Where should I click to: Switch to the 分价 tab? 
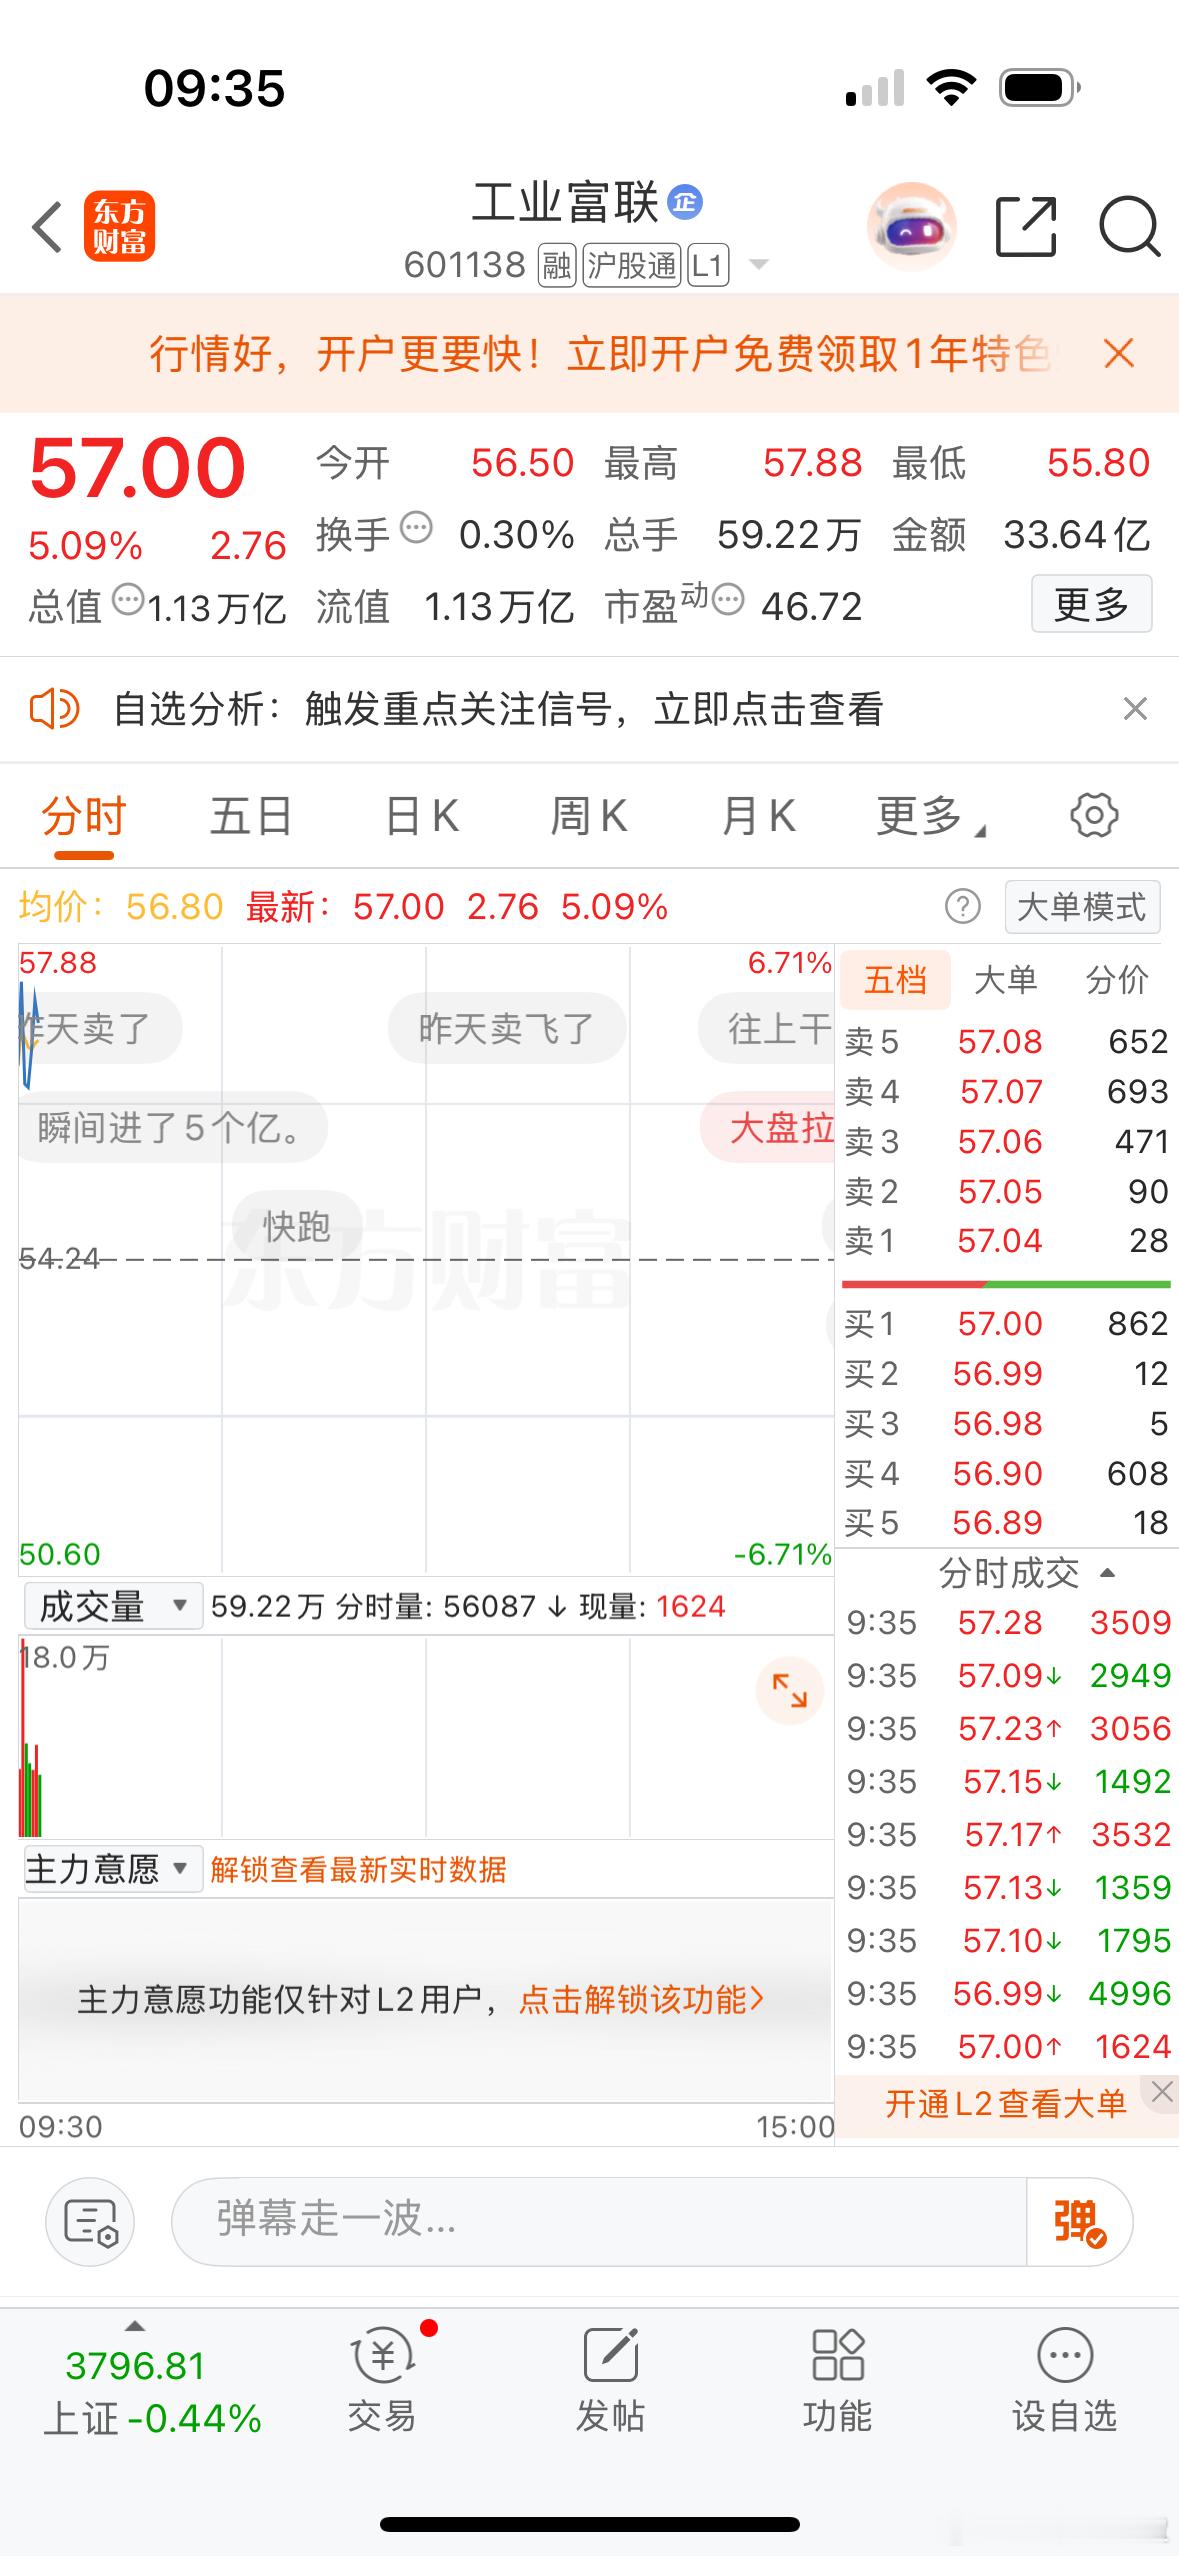click(x=1117, y=980)
